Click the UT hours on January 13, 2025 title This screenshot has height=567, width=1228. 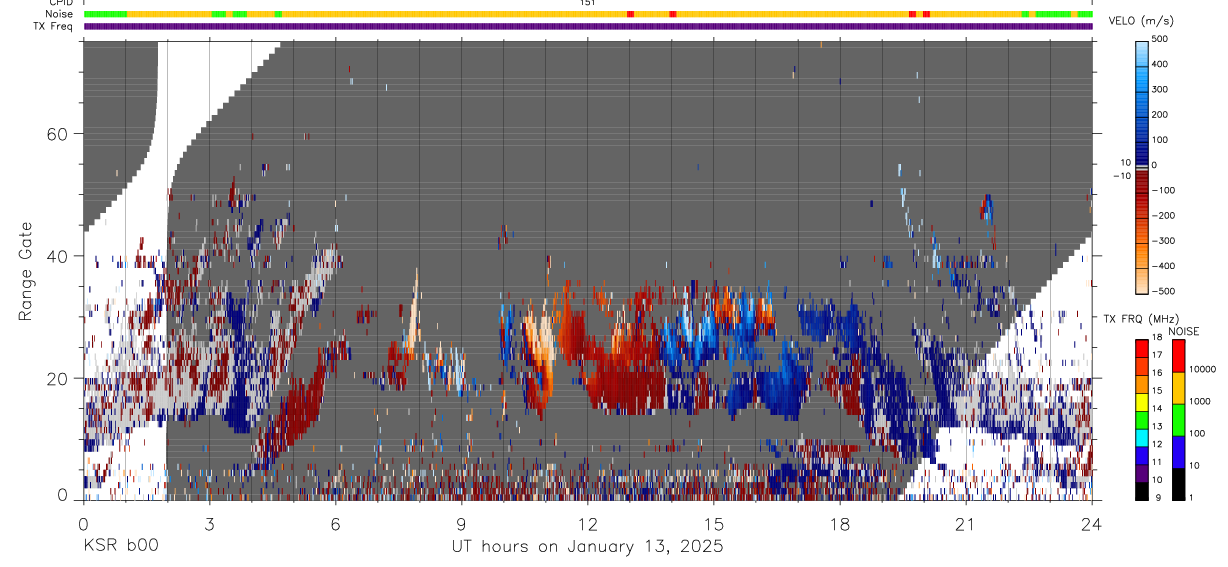pyautogui.click(x=587, y=547)
